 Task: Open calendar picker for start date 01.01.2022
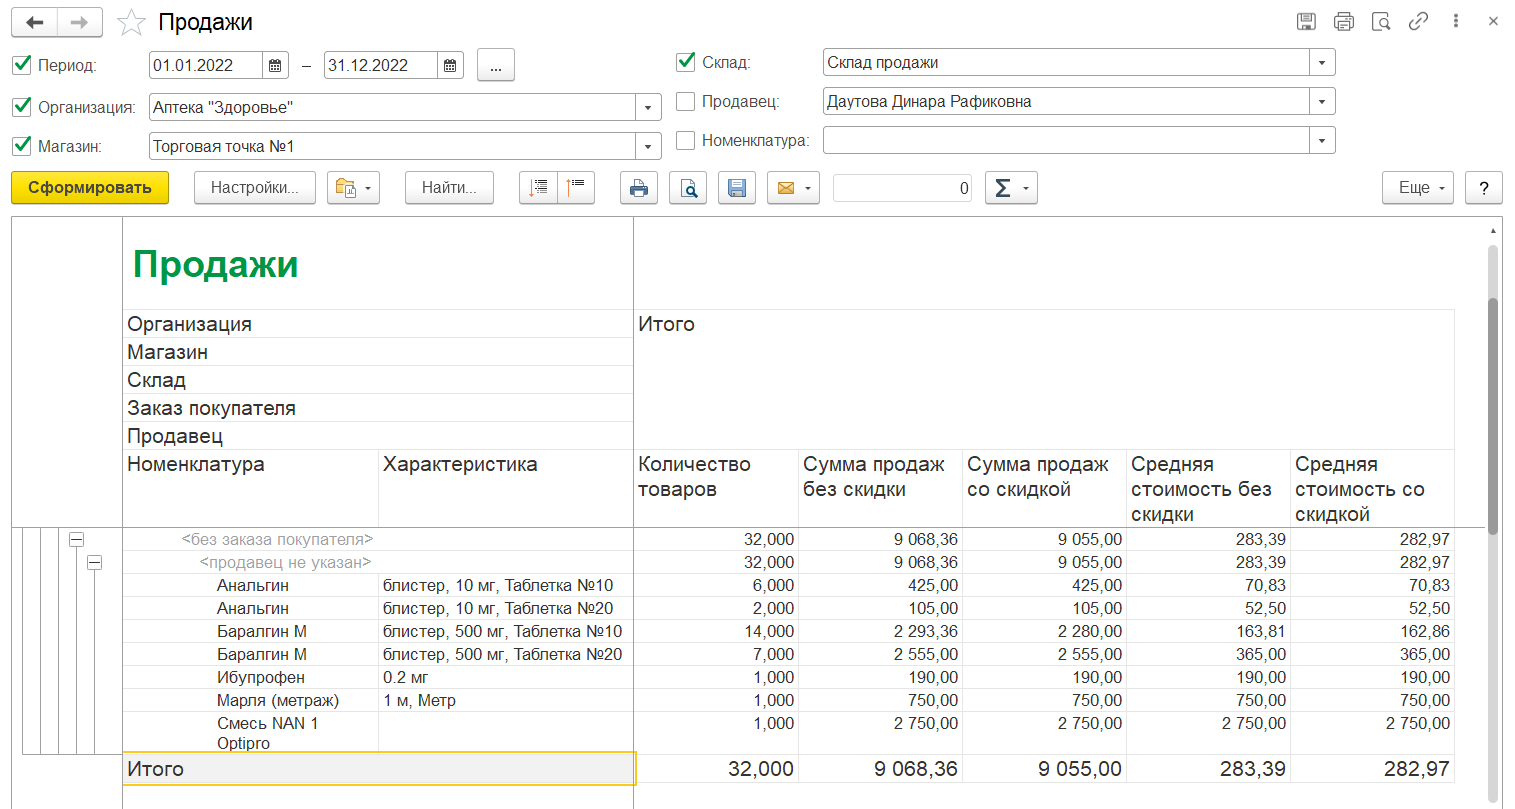(275, 66)
